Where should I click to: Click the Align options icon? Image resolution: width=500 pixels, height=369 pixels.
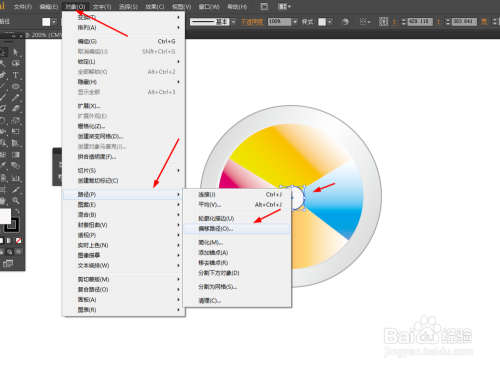click(365, 22)
